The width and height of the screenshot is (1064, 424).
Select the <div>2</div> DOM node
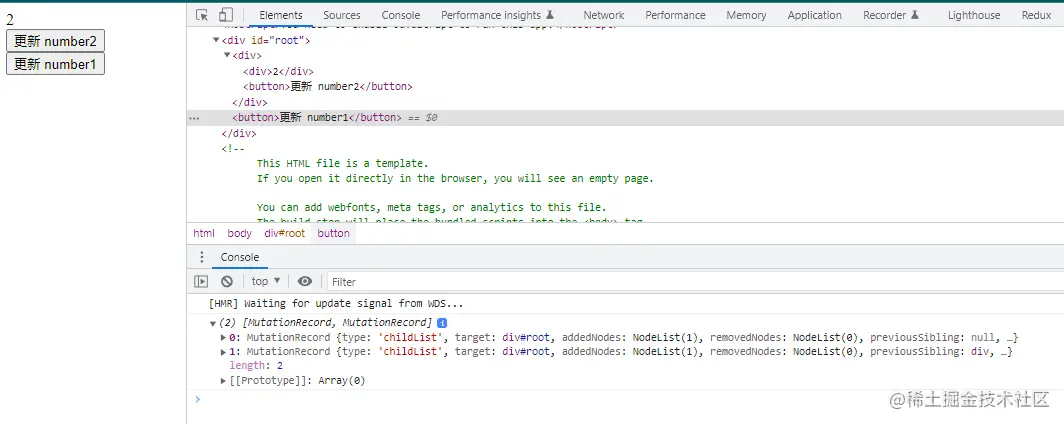coord(278,71)
